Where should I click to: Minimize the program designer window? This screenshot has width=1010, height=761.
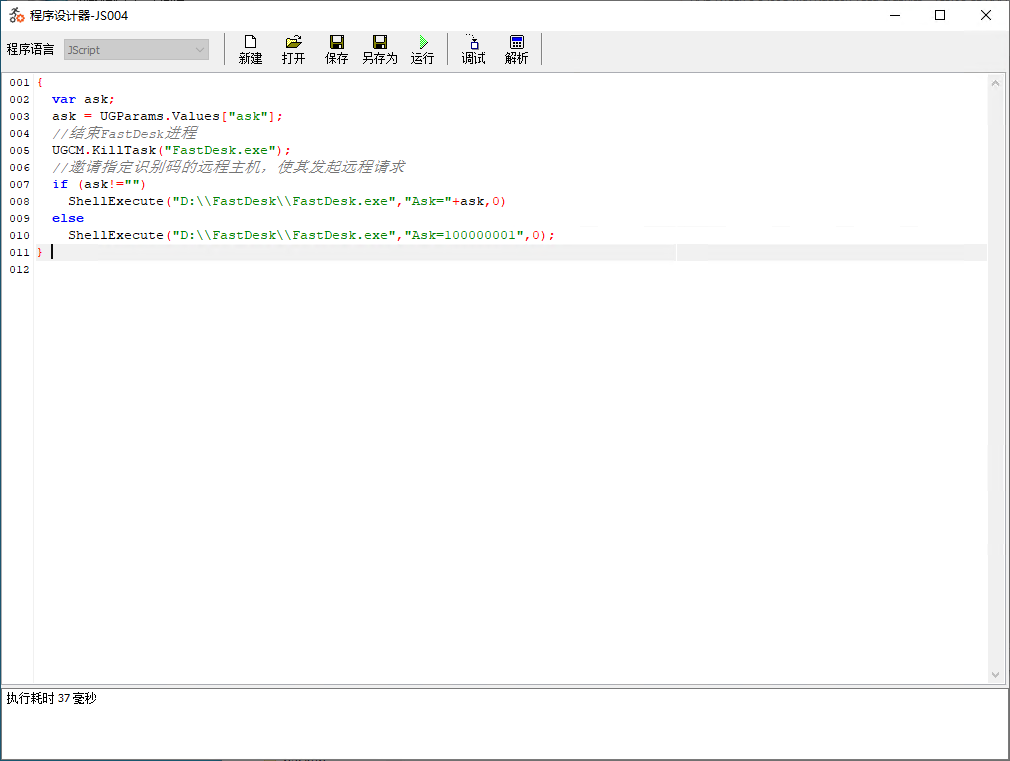point(895,15)
